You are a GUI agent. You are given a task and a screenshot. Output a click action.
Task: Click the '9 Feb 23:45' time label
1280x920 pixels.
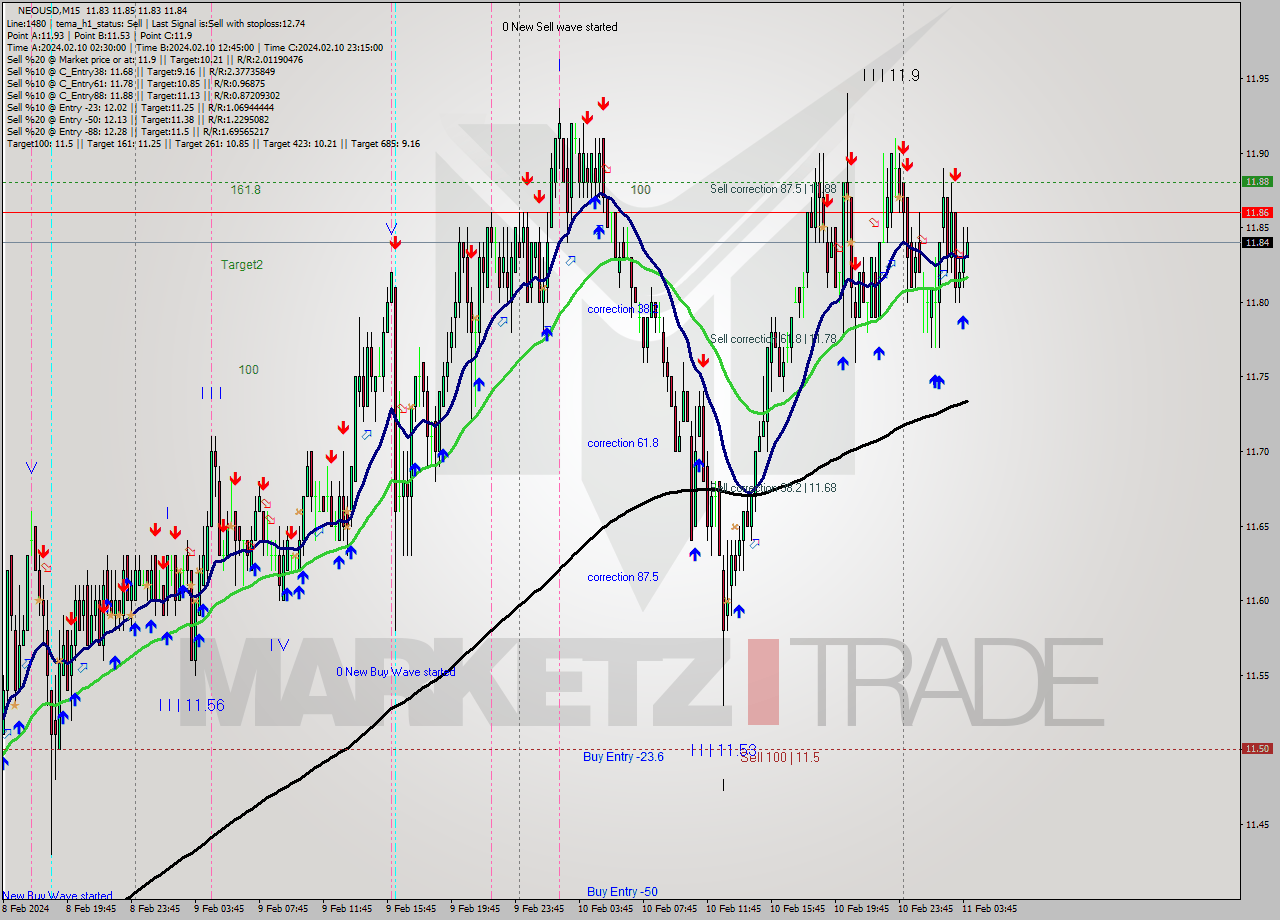point(540,909)
